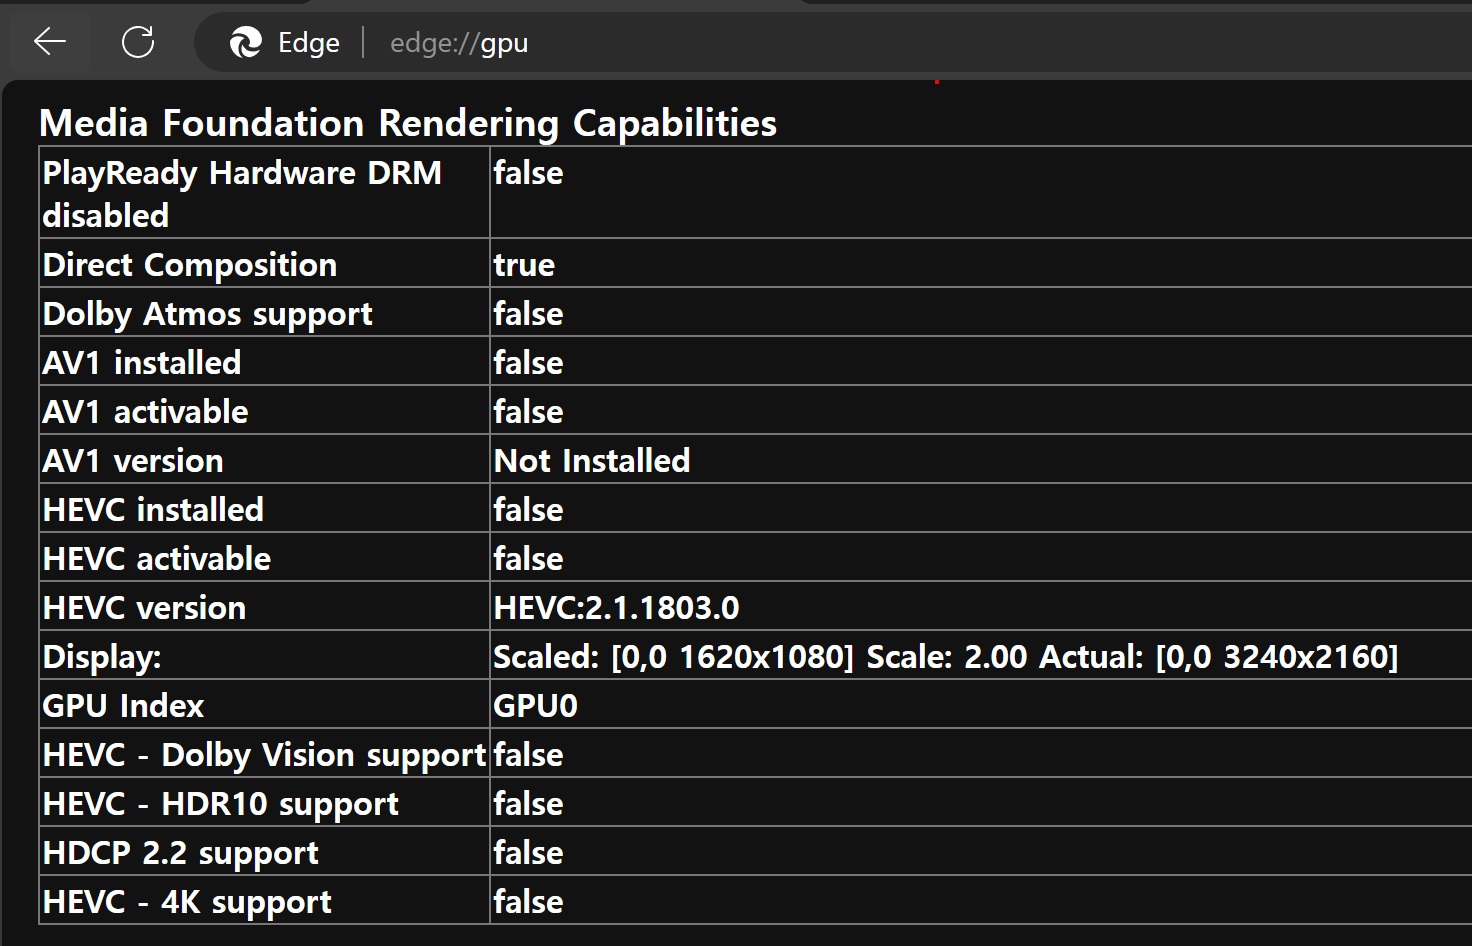Select the AV1 activable label

coord(145,412)
